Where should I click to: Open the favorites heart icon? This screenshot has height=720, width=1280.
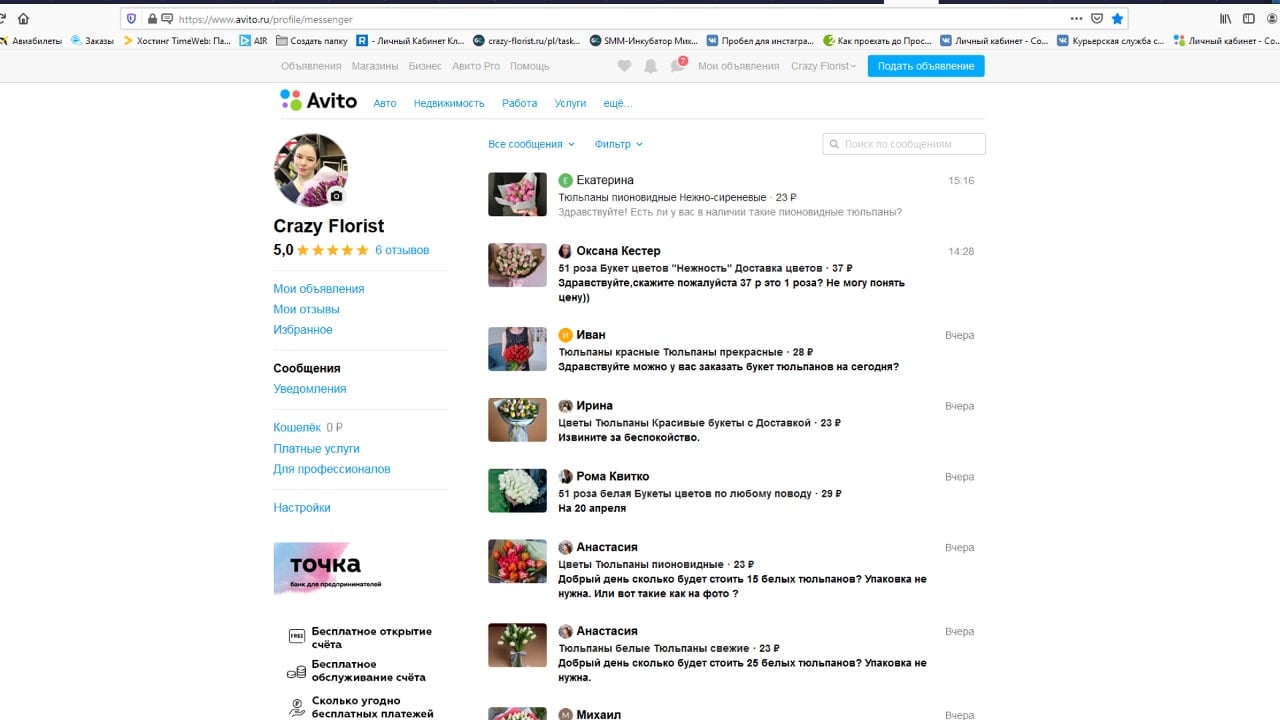(624, 66)
